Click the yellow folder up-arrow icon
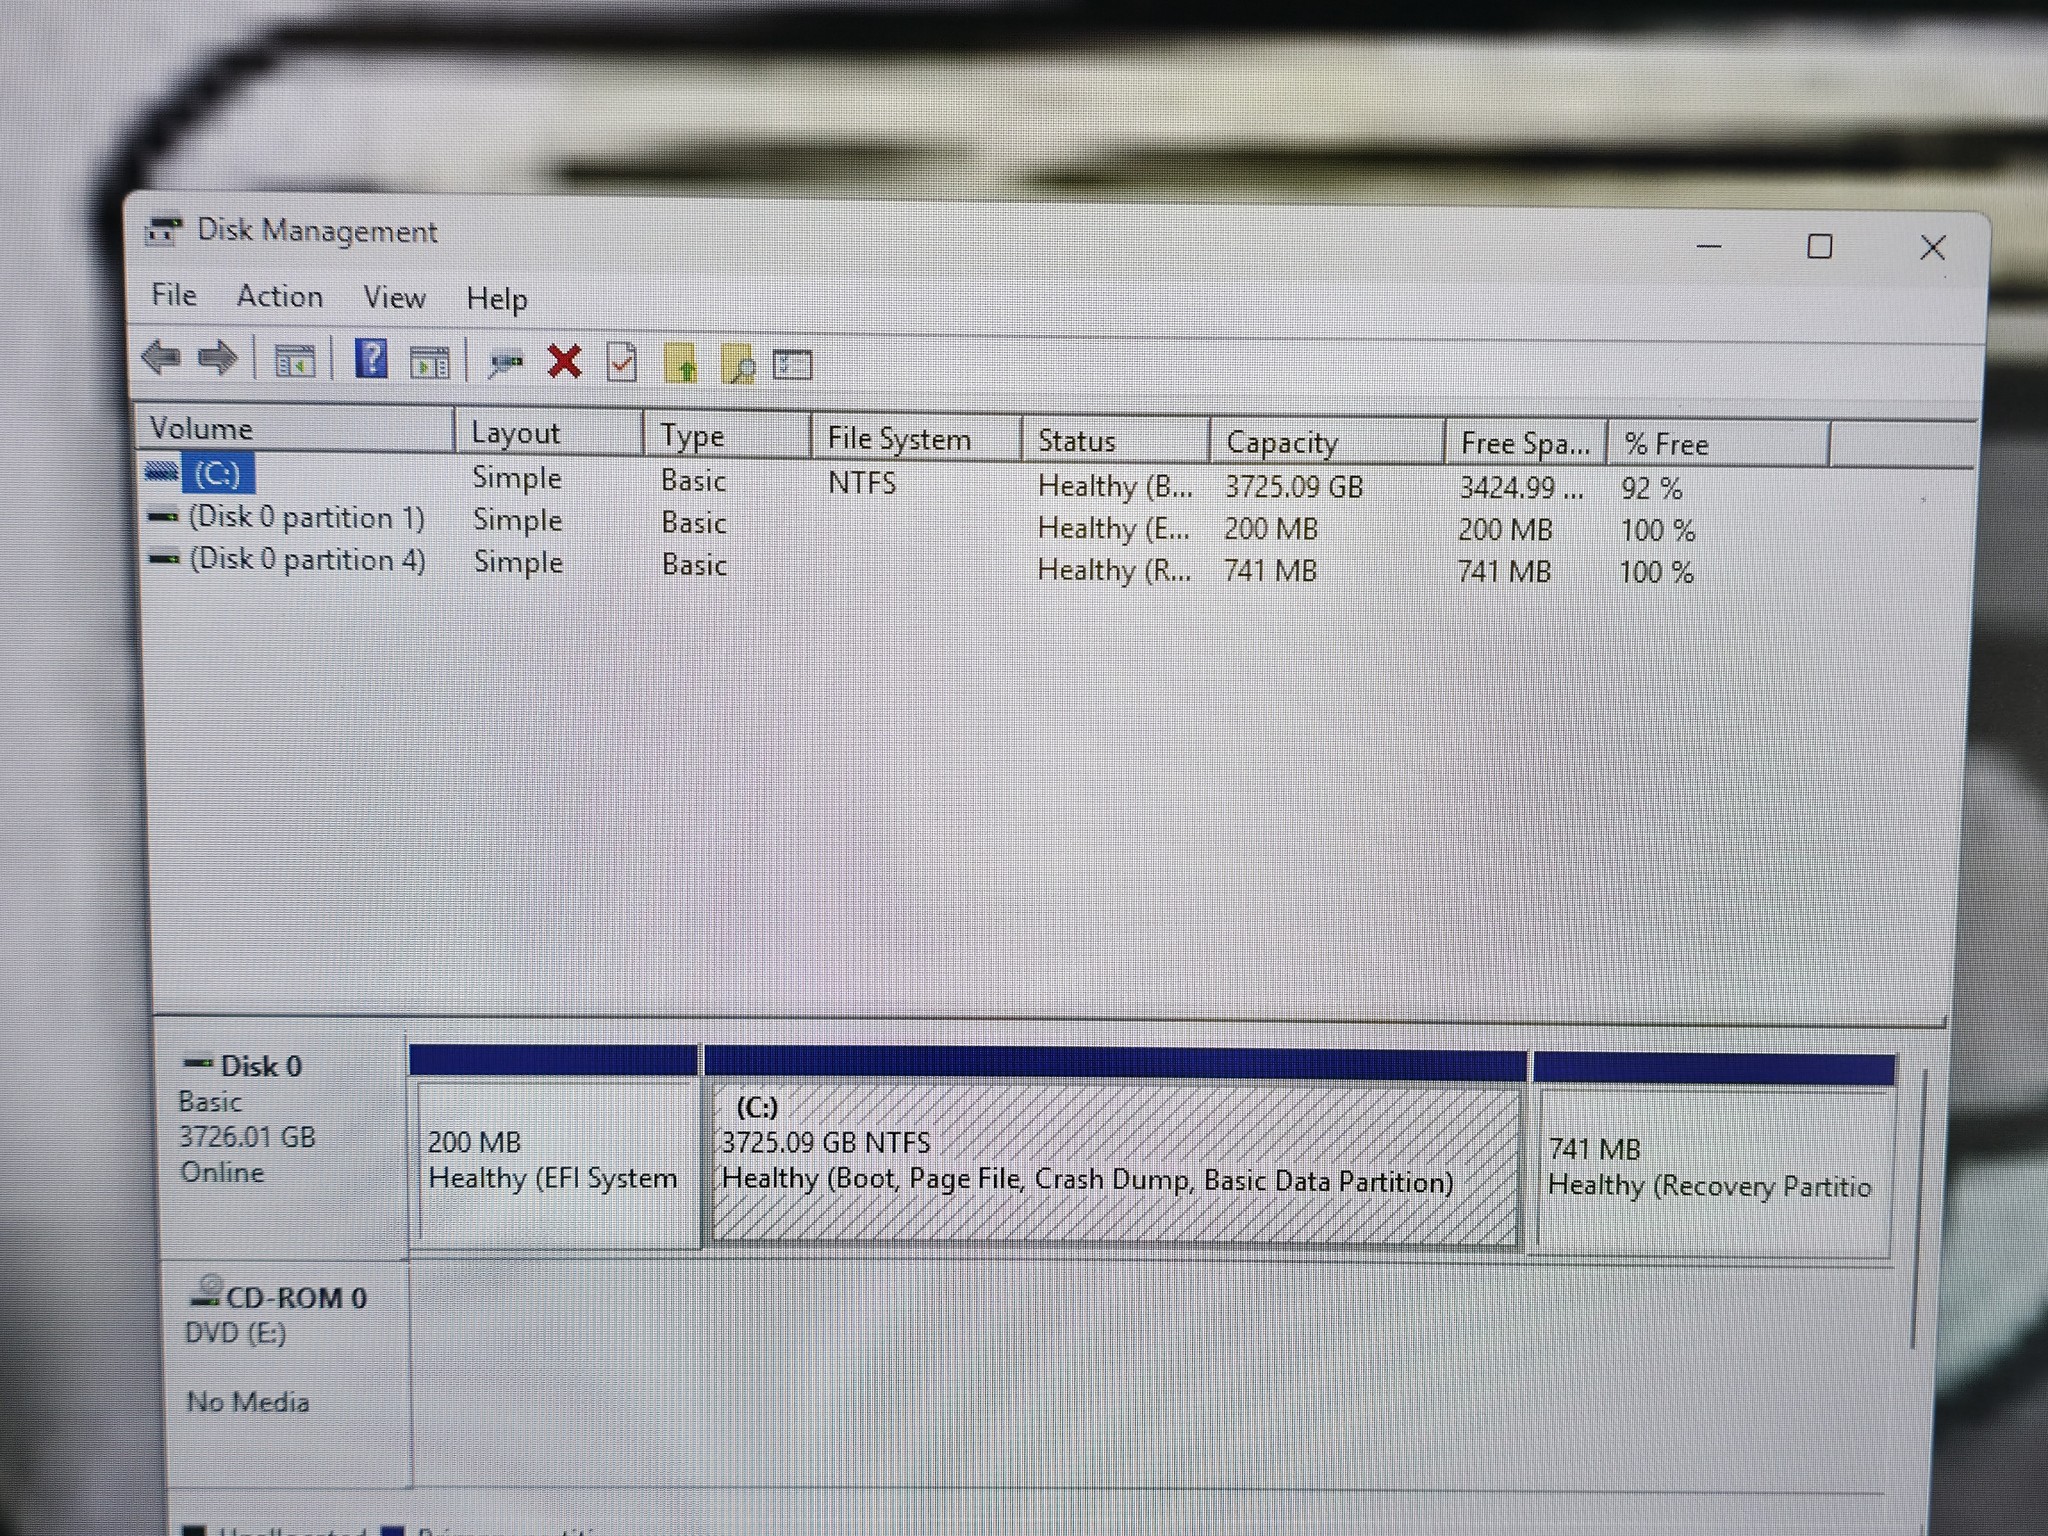2048x1536 pixels. coord(680,364)
